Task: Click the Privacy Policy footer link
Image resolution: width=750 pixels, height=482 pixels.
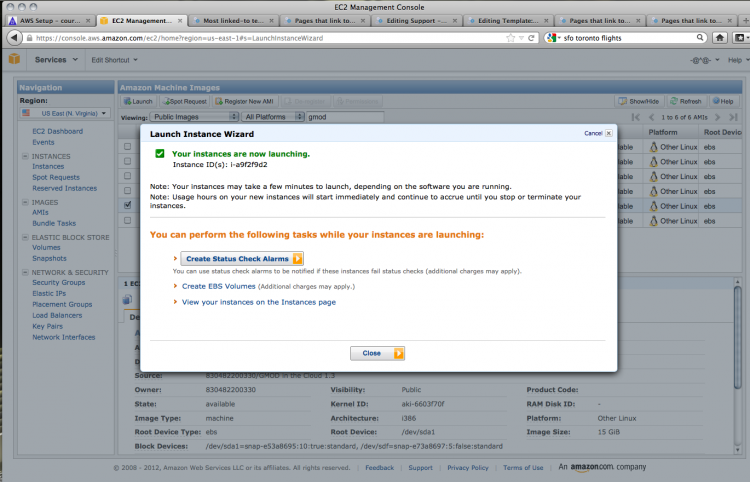Action: coord(468,468)
